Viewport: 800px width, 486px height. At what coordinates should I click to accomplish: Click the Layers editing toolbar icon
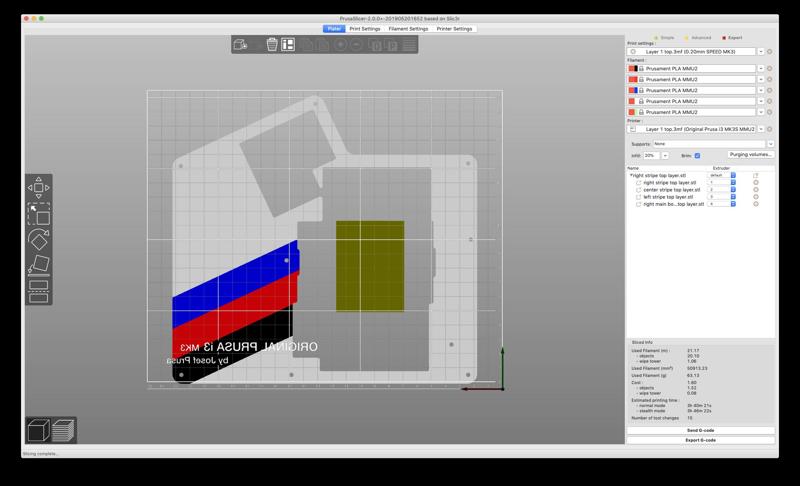coord(409,45)
